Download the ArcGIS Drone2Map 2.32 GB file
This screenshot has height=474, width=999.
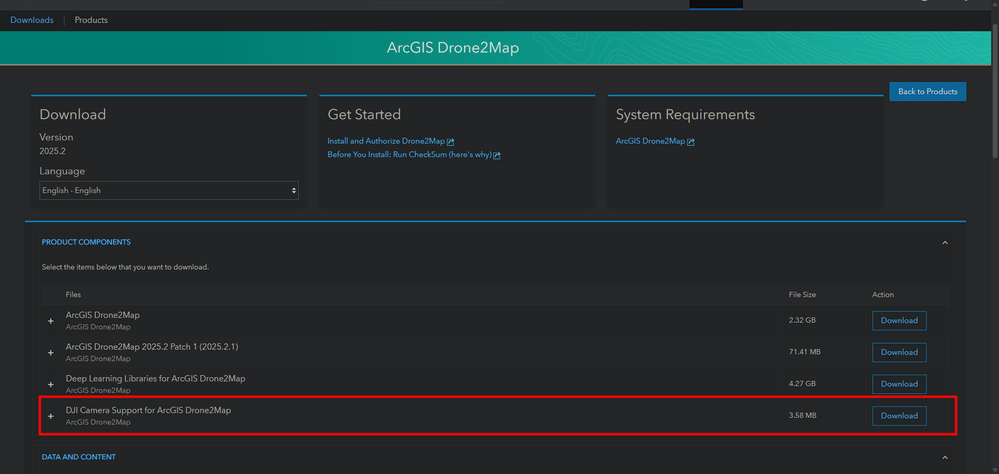click(899, 321)
